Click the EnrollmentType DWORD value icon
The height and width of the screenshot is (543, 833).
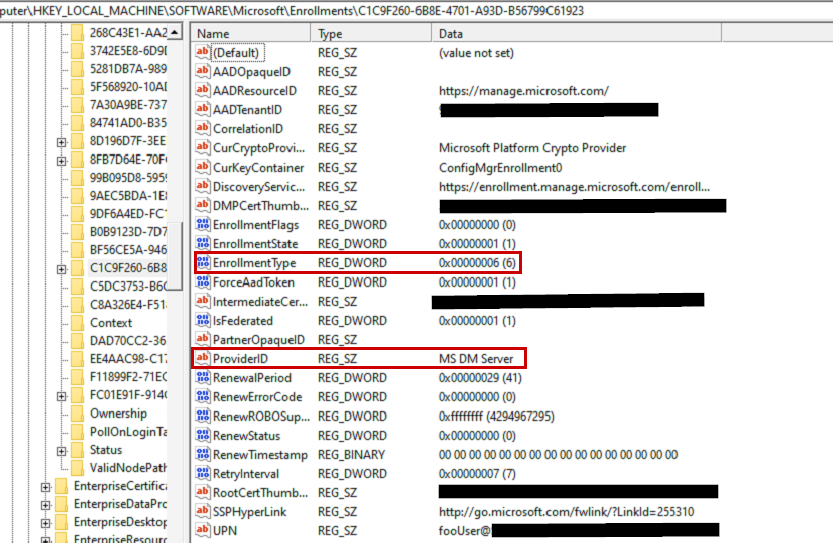tap(201, 263)
